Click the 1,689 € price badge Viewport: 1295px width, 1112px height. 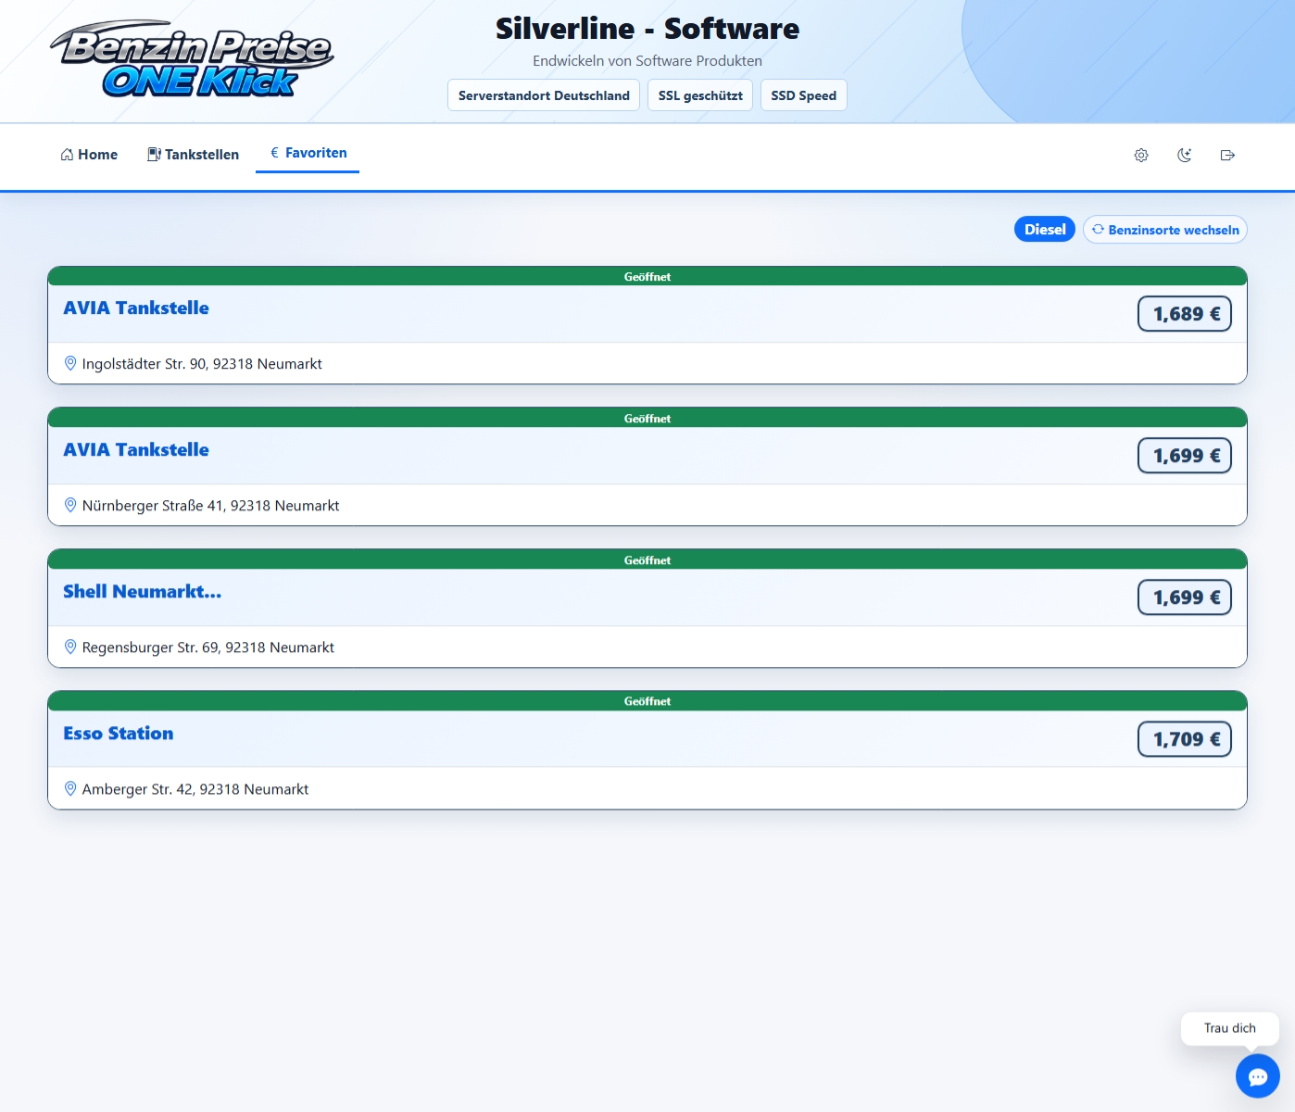1185,314
